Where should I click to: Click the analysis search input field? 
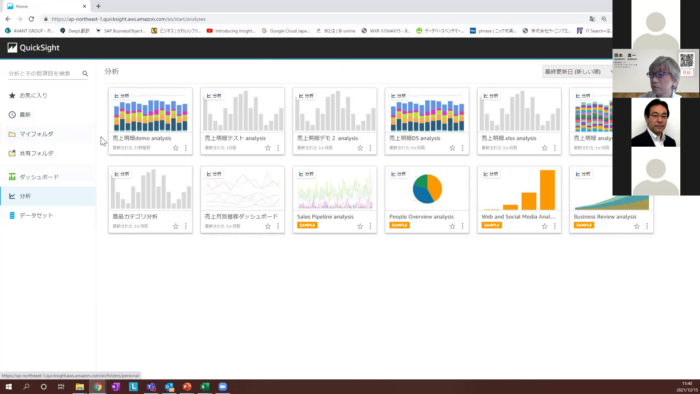tap(44, 74)
